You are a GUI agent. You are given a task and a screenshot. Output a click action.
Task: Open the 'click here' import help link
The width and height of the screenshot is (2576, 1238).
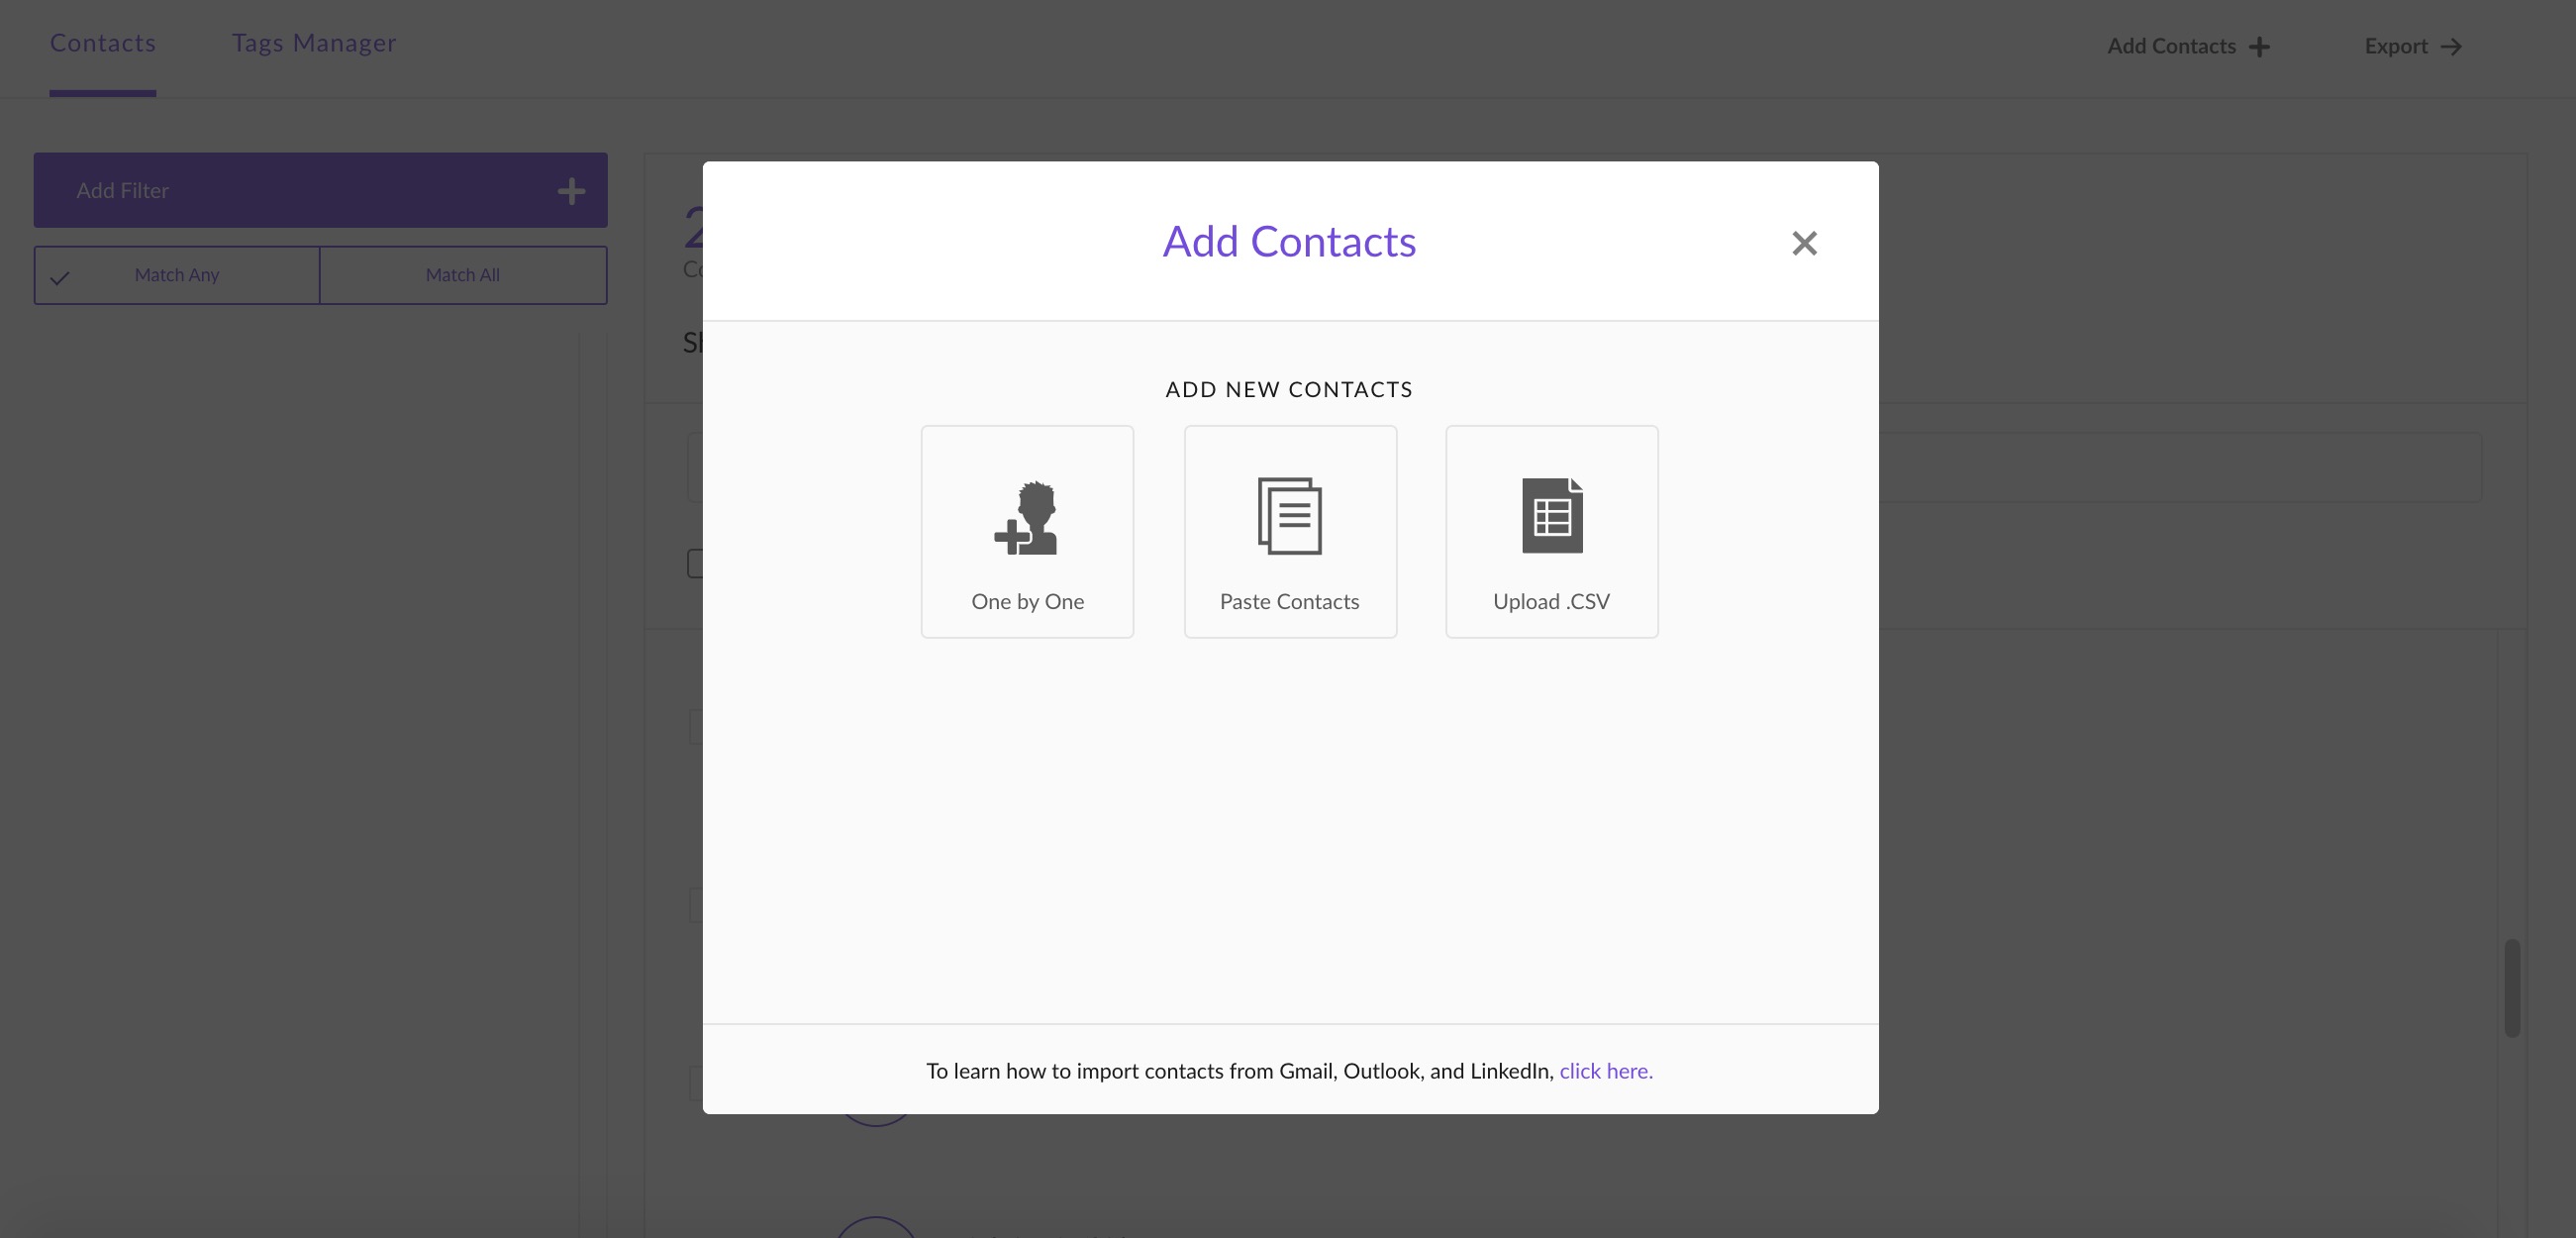(1606, 1070)
